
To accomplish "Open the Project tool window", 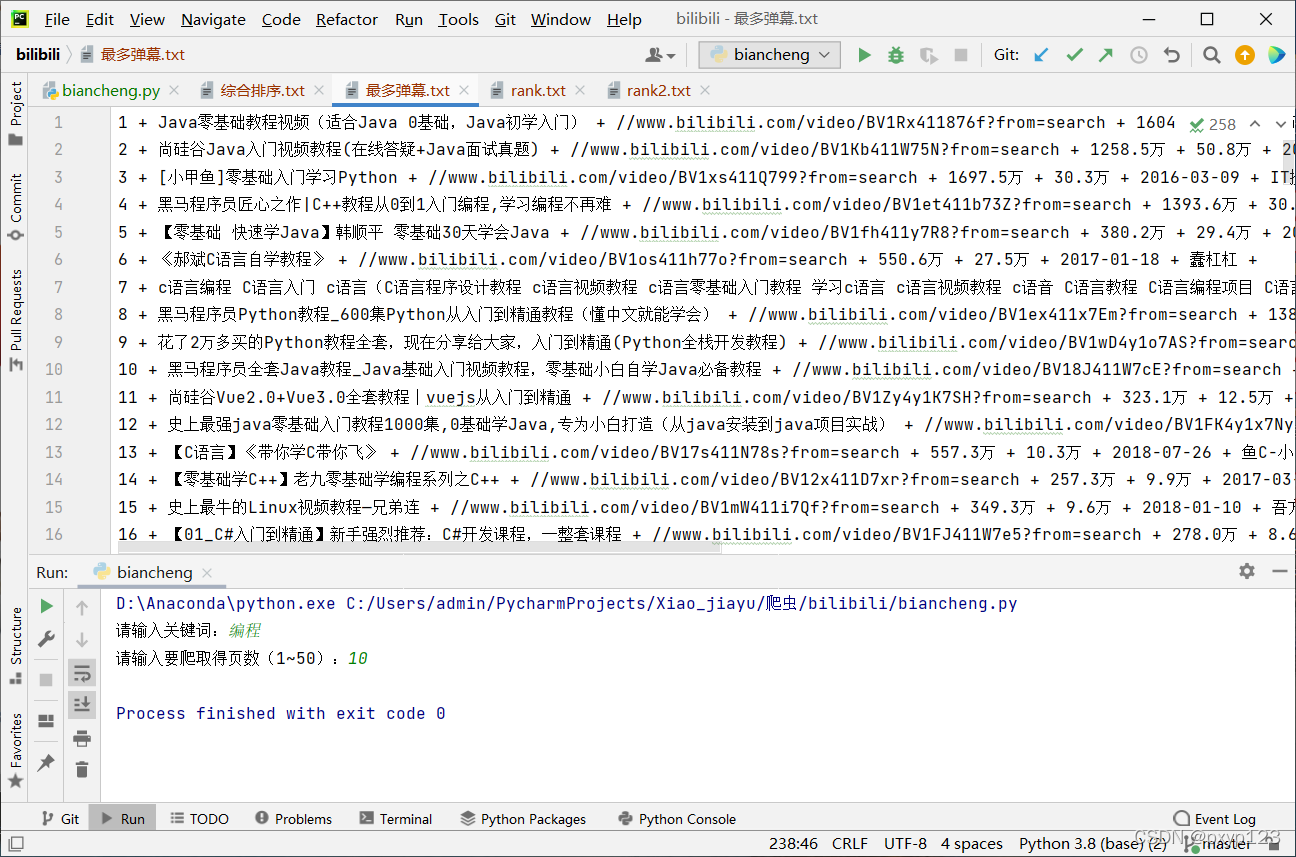I will pos(15,114).
